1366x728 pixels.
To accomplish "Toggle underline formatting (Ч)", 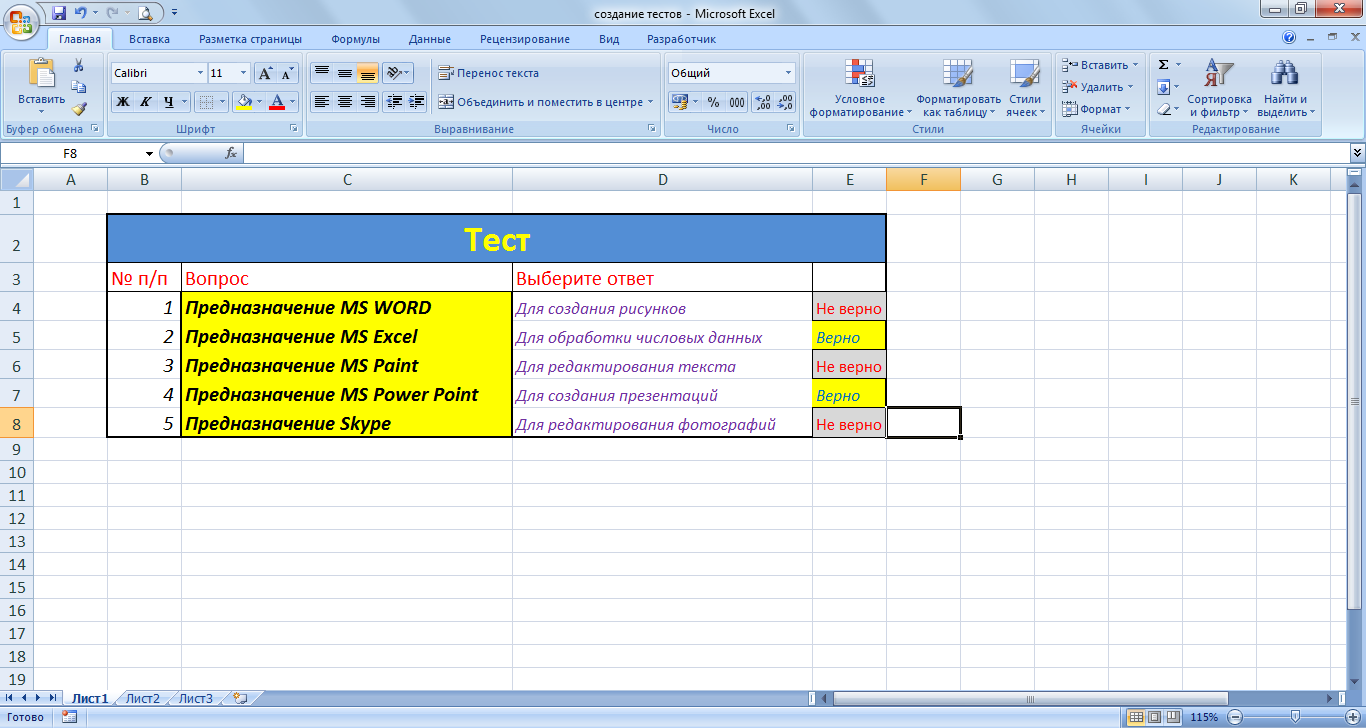I will (x=168, y=101).
